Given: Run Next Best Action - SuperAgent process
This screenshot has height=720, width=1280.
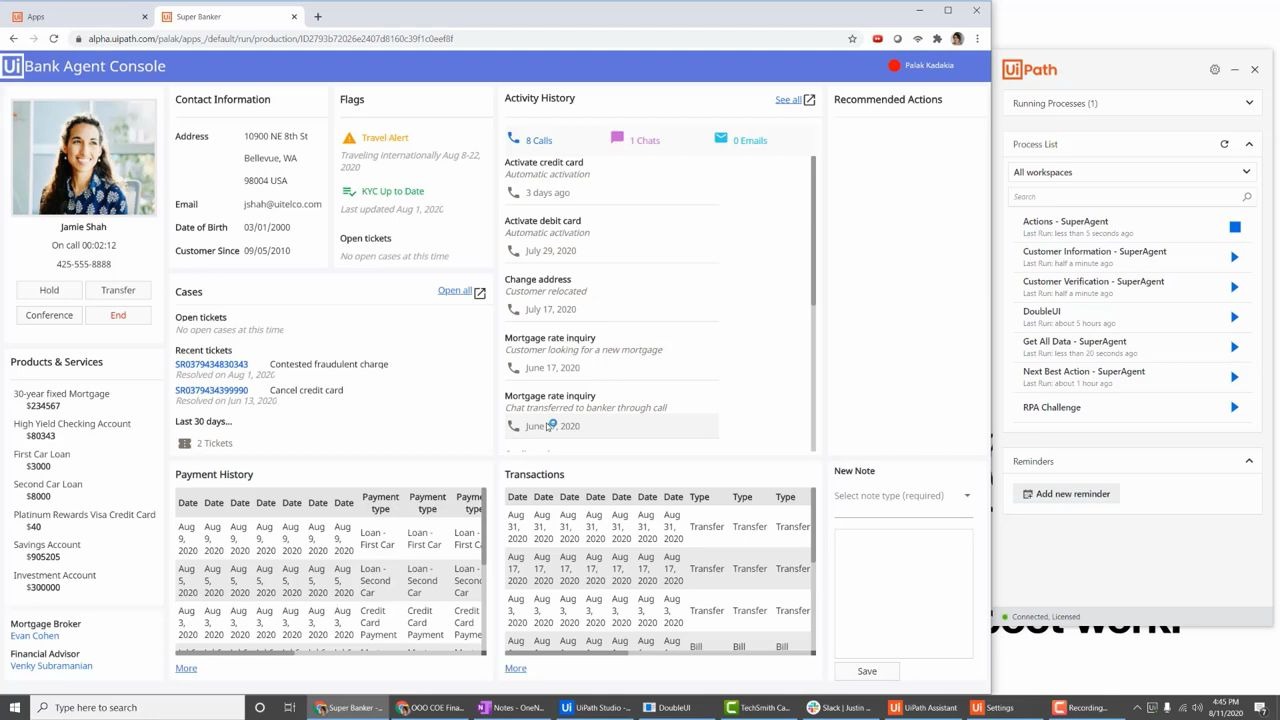Looking at the screenshot, I should tap(1235, 377).
